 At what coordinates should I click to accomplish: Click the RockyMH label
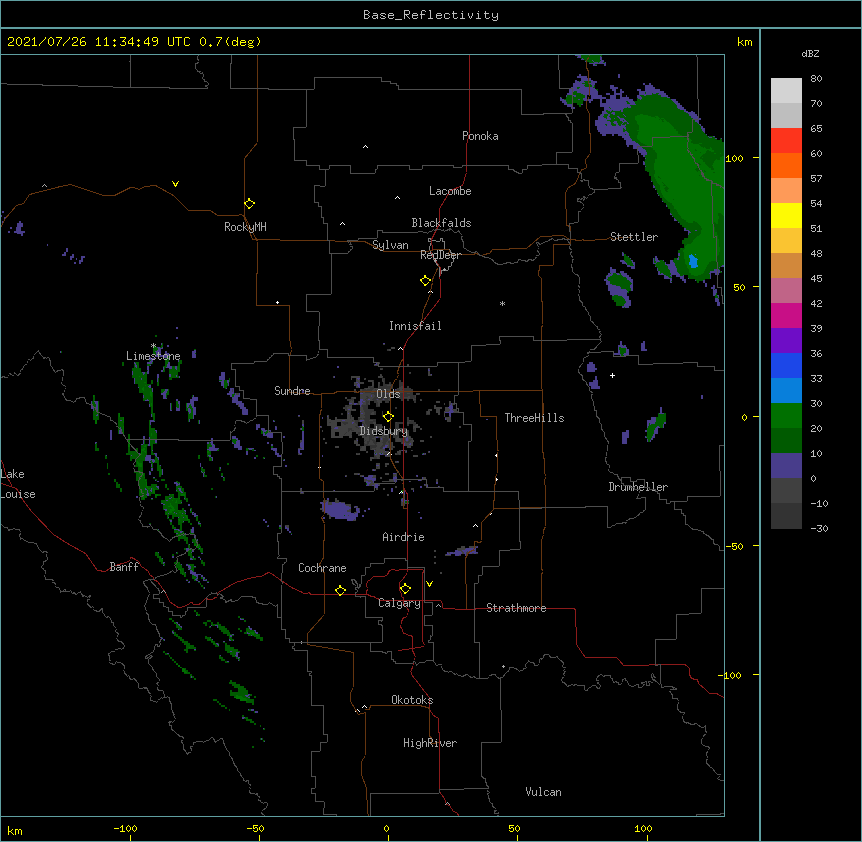245,227
